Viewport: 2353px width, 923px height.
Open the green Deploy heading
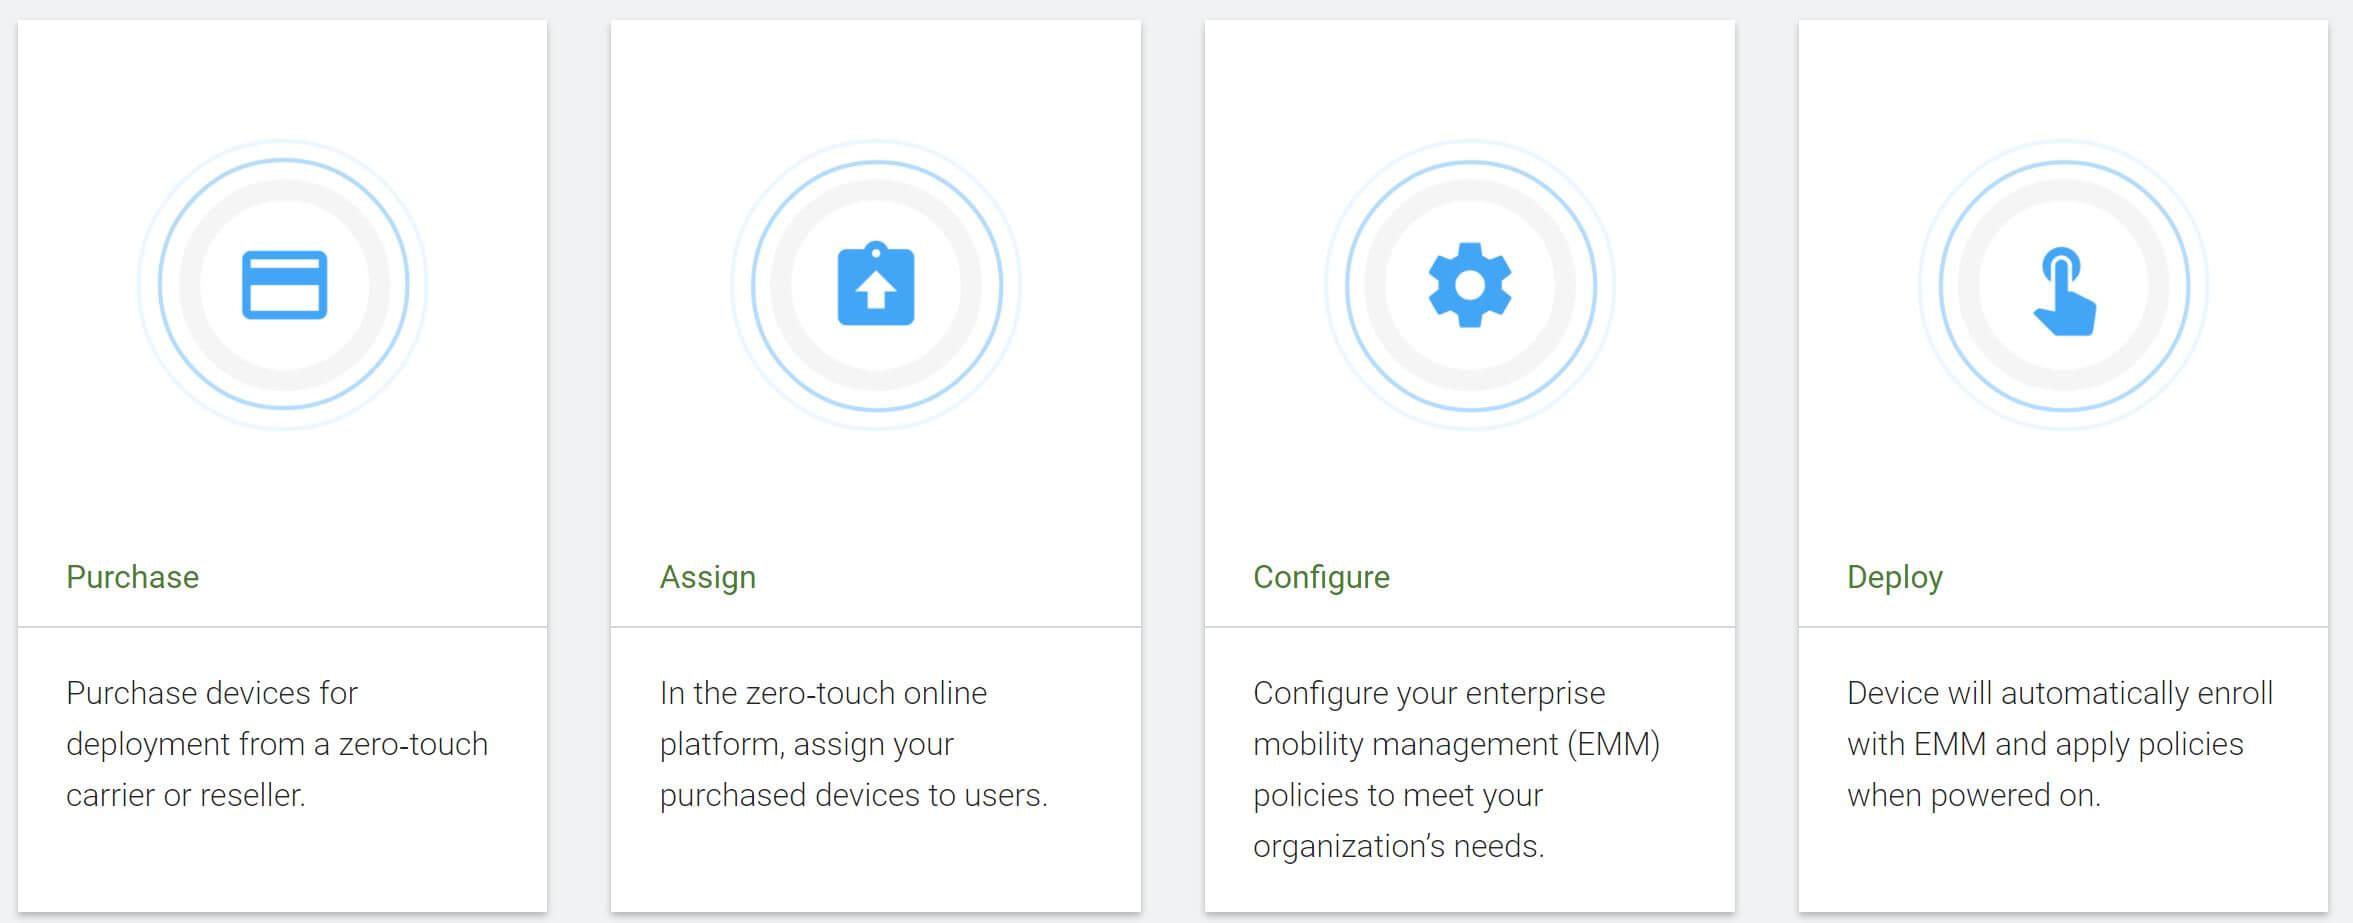coord(1894,577)
